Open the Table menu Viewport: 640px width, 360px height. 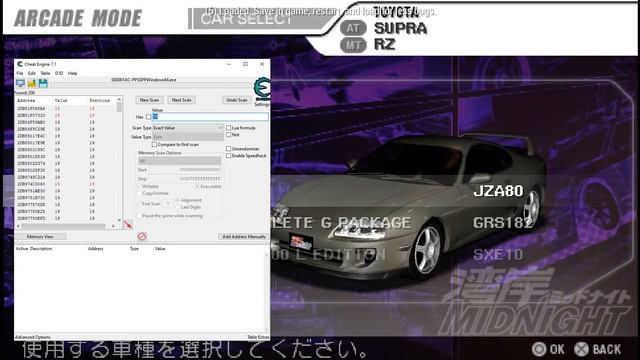[x=45, y=73]
